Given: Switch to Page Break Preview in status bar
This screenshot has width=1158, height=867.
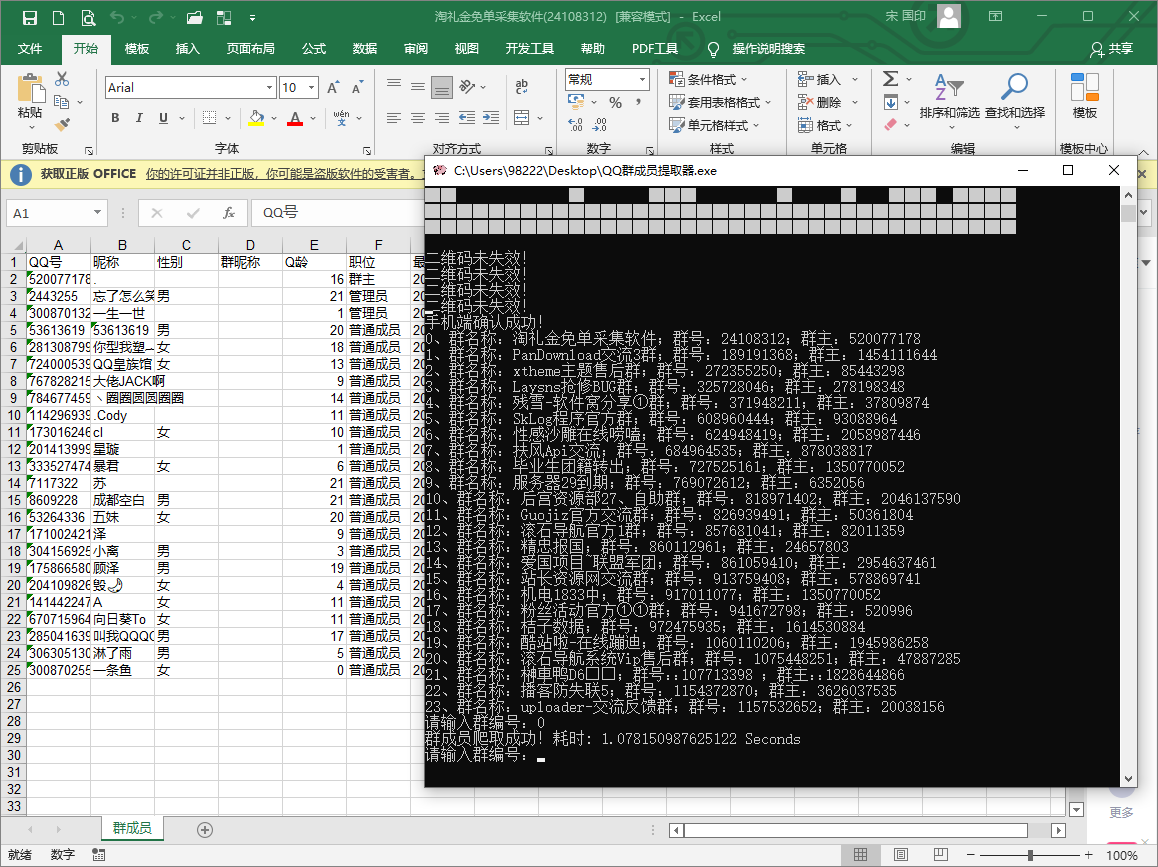Looking at the screenshot, I should [940, 854].
